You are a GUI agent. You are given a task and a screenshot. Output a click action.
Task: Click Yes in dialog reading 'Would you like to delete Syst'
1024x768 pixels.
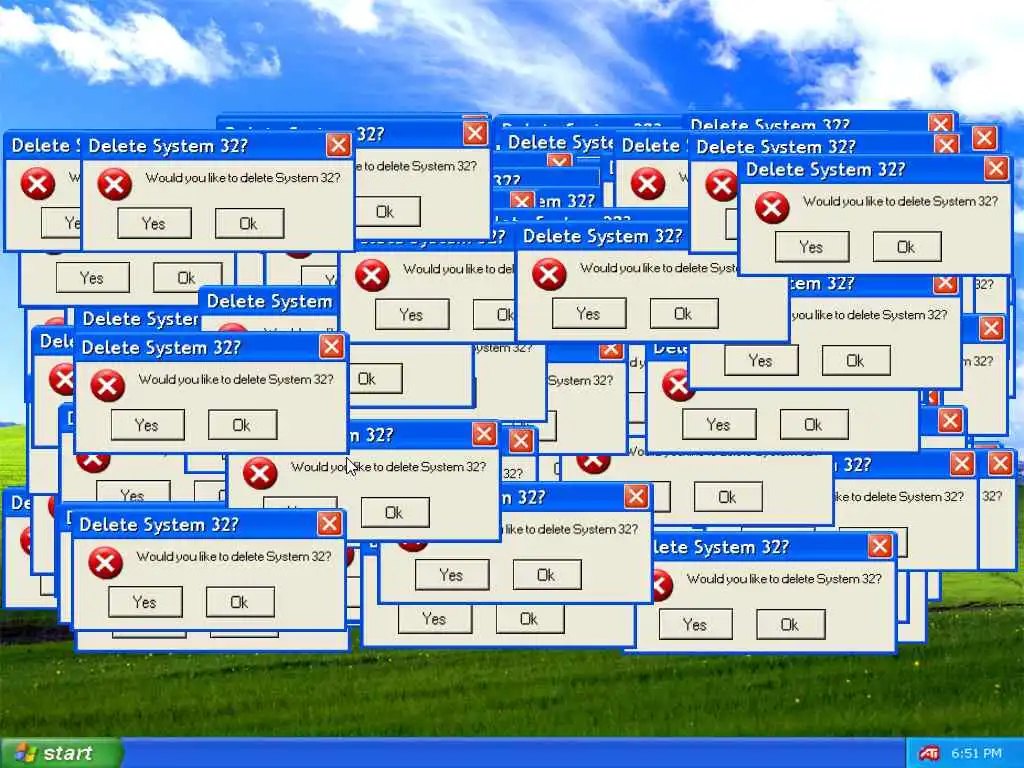pyautogui.click(x=588, y=314)
